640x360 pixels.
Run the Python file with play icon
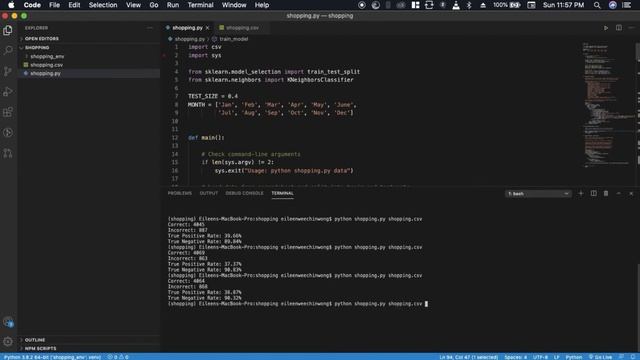tap(606, 28)
